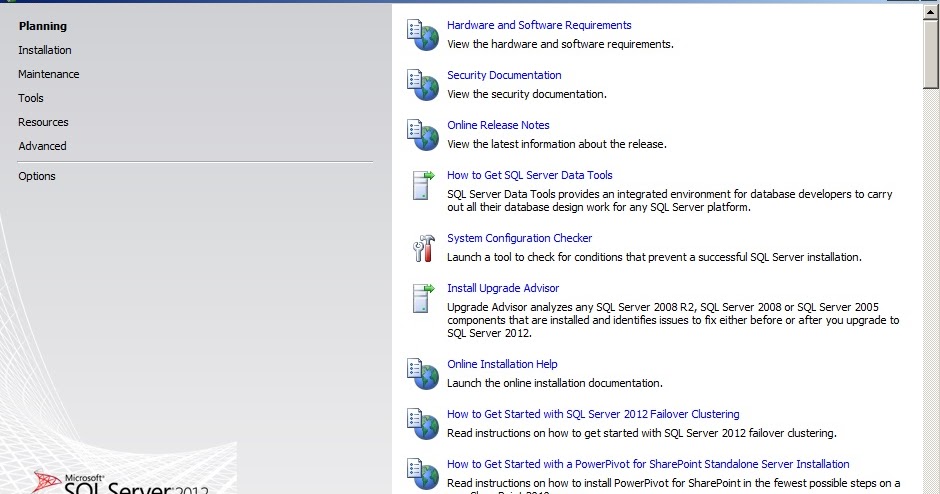Click the scrollbar track below the thumb

(930, 292)
